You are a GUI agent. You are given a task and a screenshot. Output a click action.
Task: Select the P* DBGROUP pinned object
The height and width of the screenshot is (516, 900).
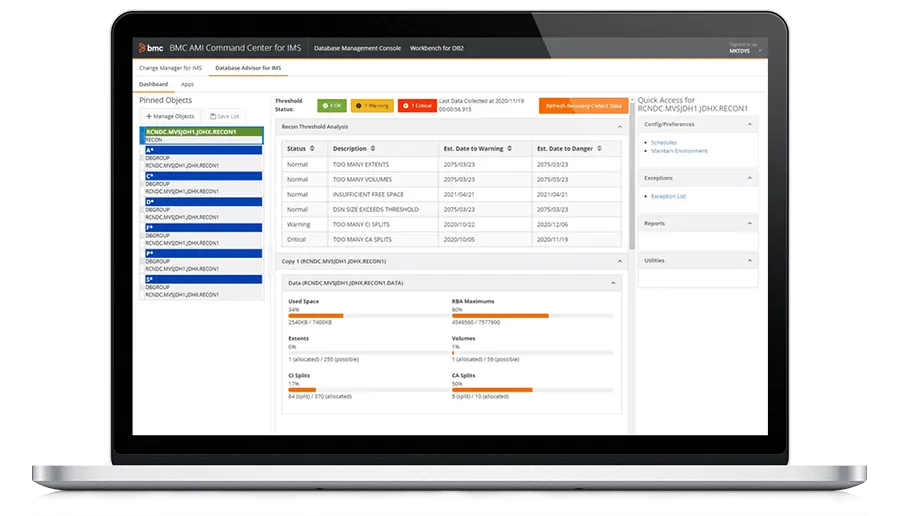click(201, 261)
